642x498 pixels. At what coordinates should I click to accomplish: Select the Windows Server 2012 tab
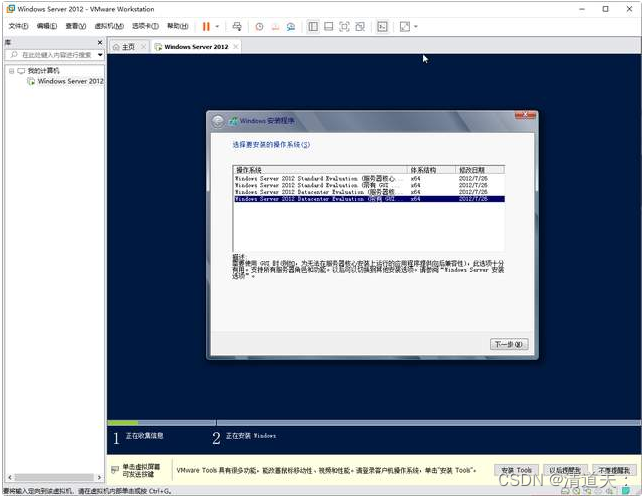(196, 47)
